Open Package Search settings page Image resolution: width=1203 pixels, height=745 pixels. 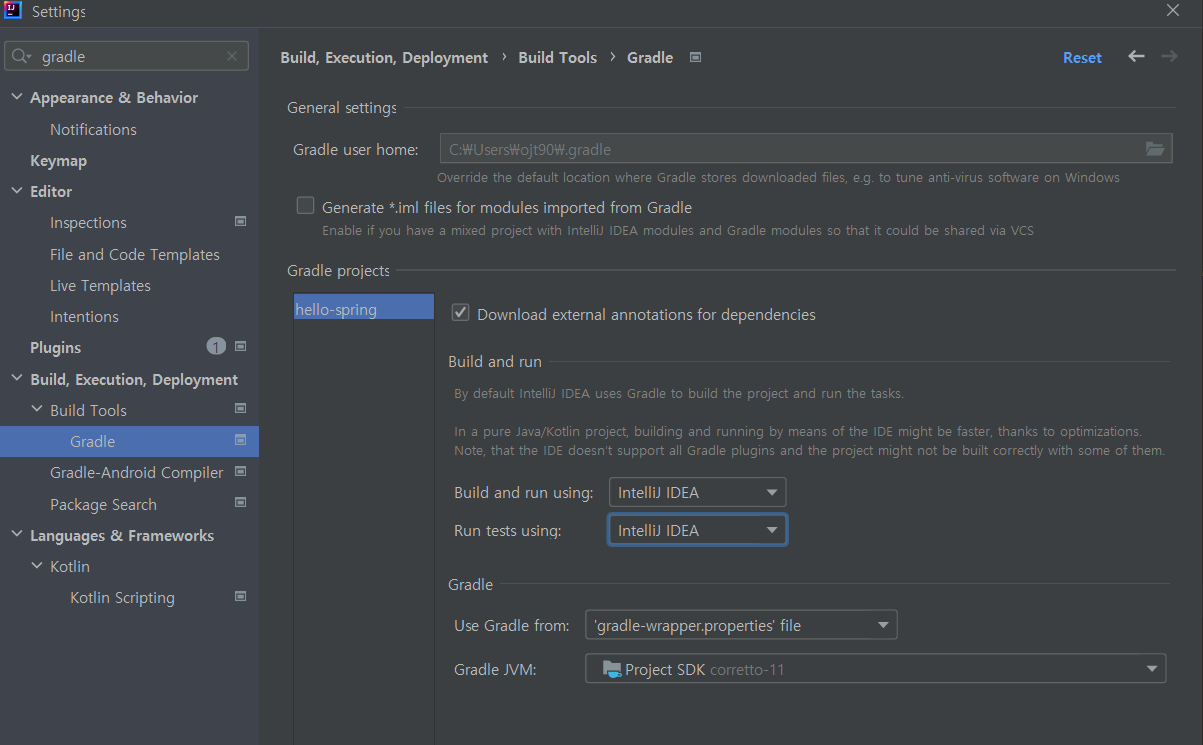(103, 504)
